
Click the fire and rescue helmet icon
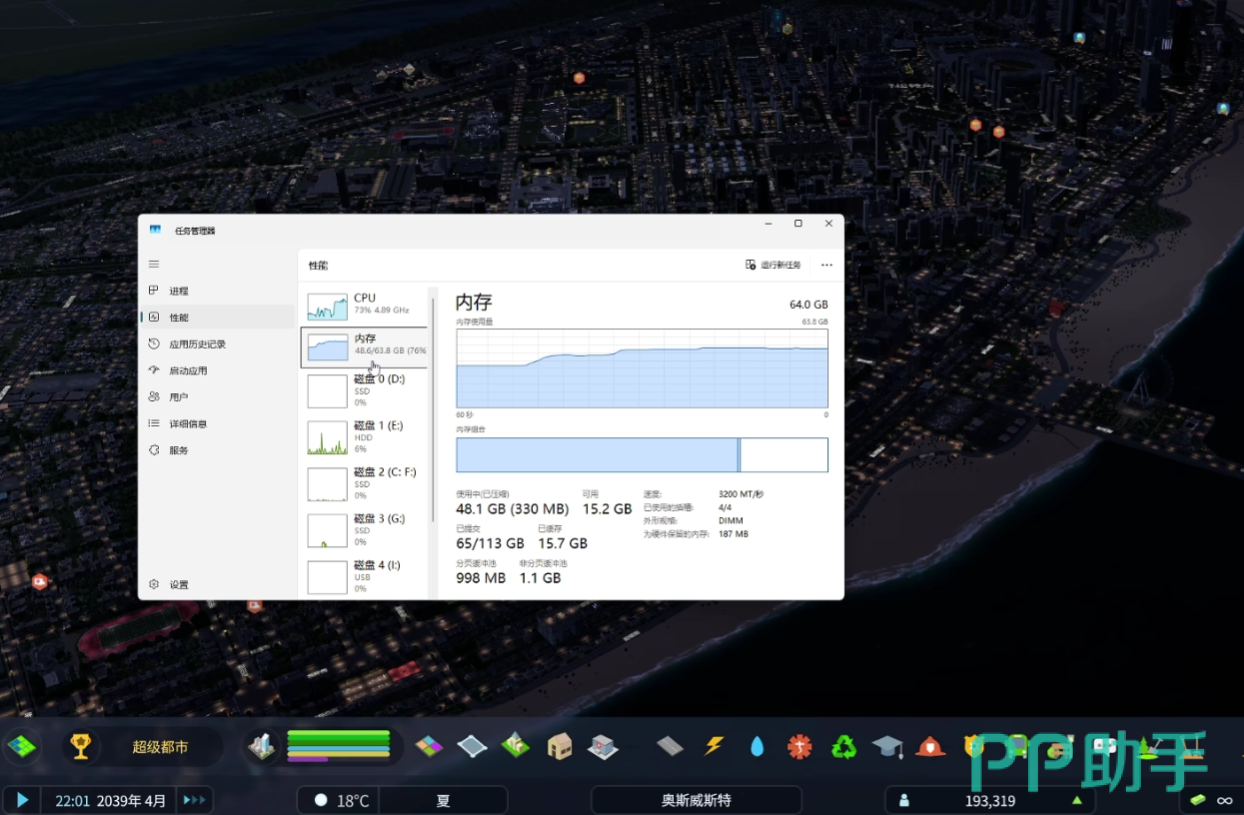click(x=931, y=747)
